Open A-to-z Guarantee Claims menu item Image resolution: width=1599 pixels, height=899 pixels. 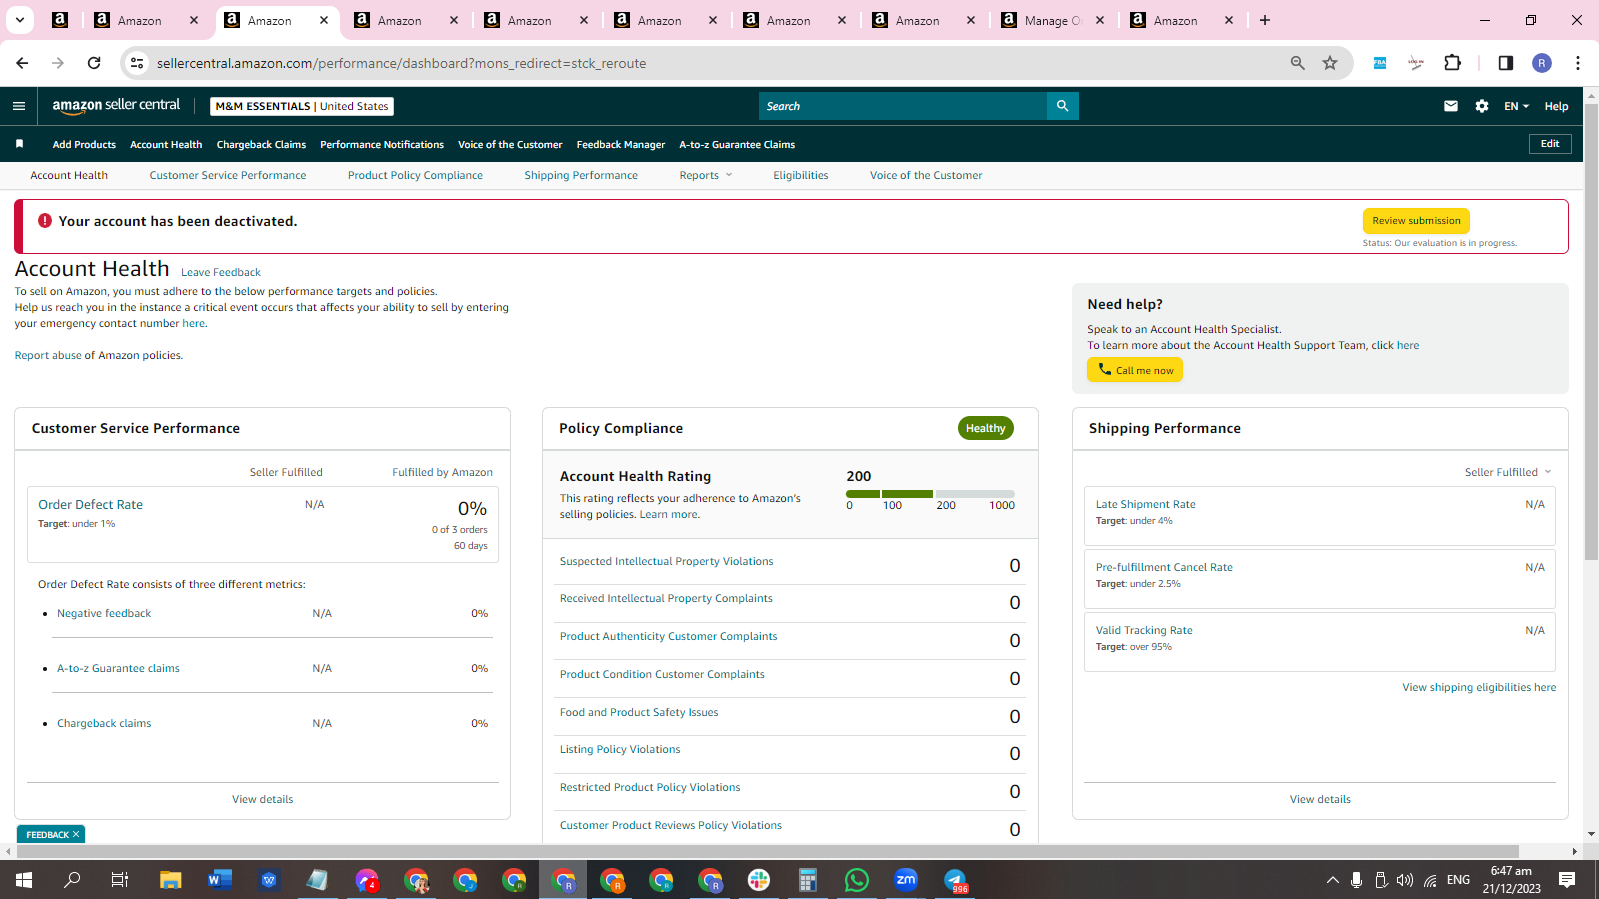pyautogui.click(x=737, y=144)
